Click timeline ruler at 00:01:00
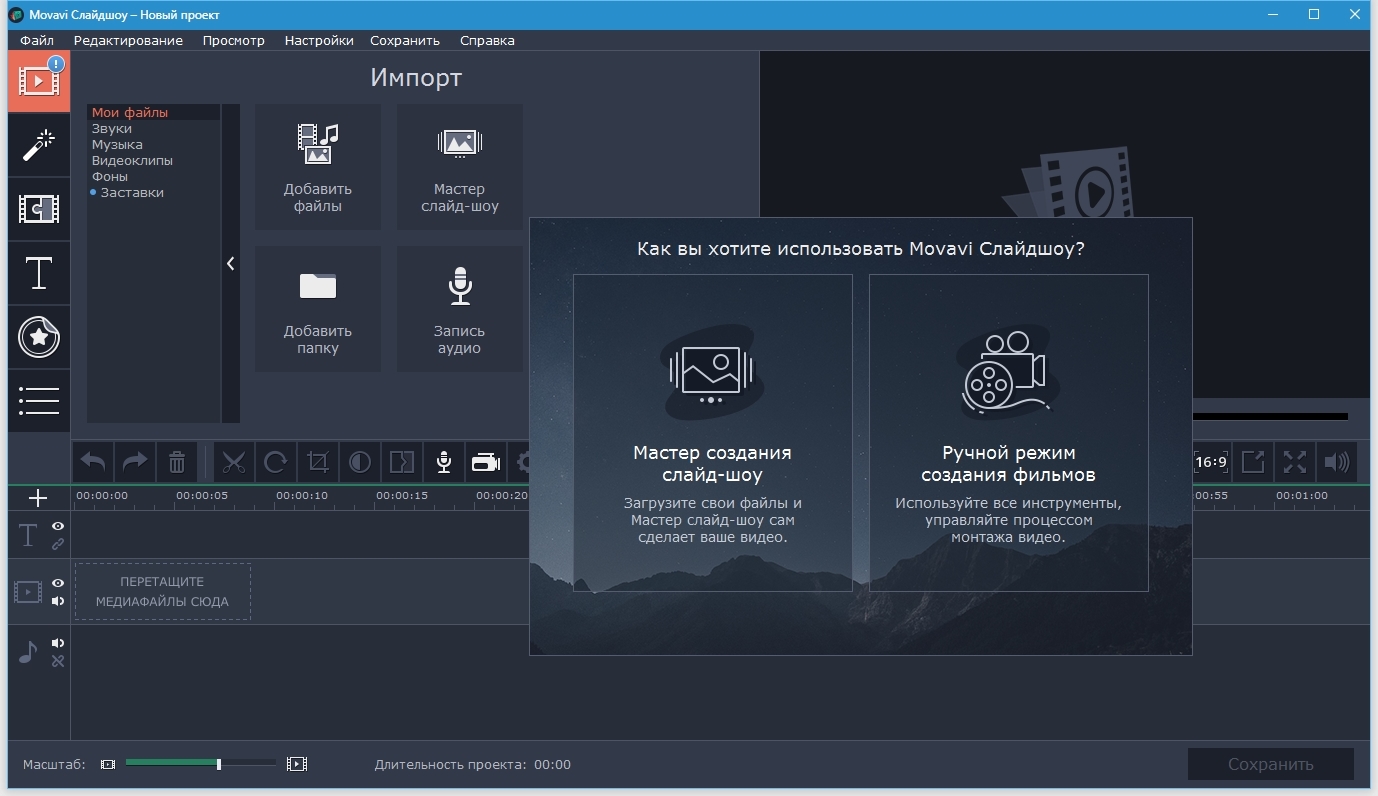The height and width of the screenshot is (796, 1378). (x=1302, y=495)
